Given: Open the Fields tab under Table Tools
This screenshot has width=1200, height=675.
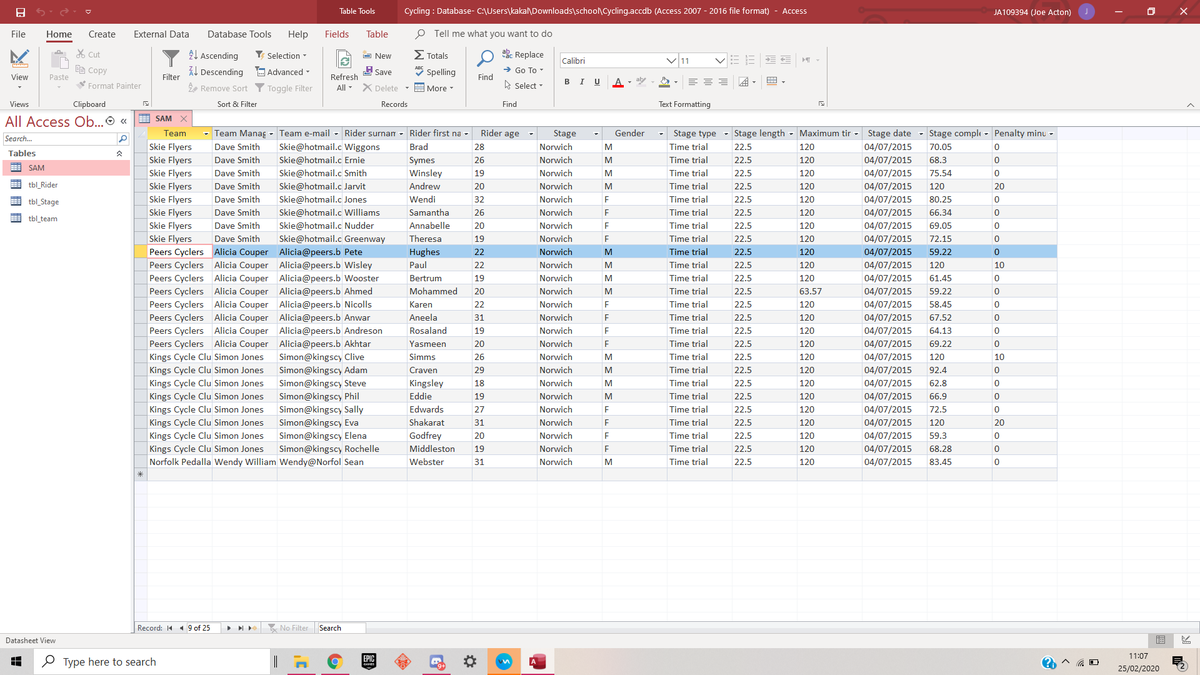Looking at the screenshot, I should pos(337,34).
